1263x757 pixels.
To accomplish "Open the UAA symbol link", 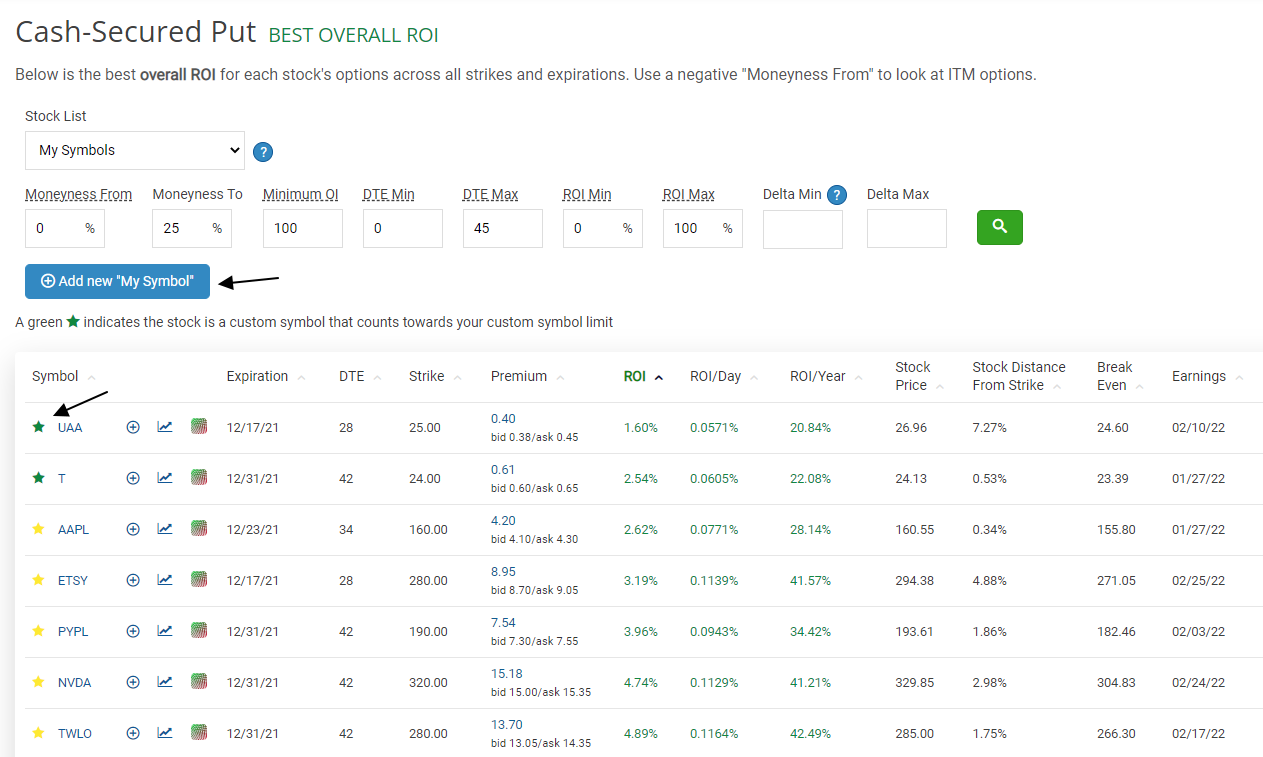I will (x=70, y=427).
